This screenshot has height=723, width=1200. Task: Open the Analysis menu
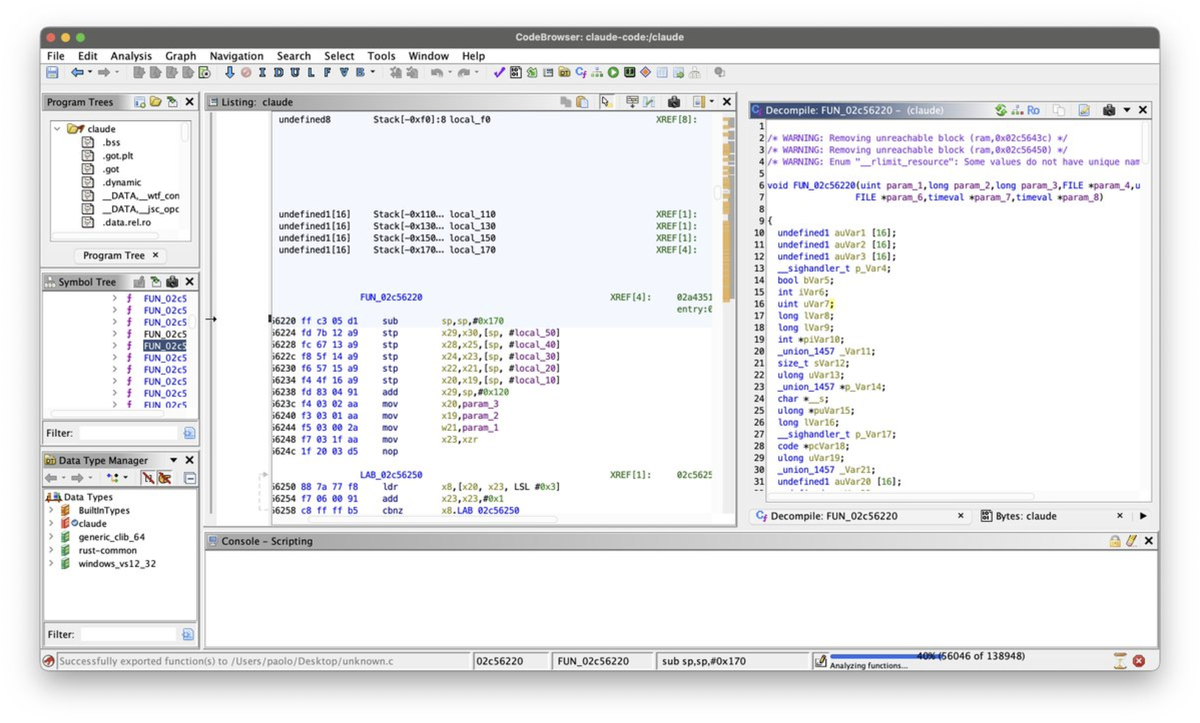pyautogui.click(x=131, y=56)
